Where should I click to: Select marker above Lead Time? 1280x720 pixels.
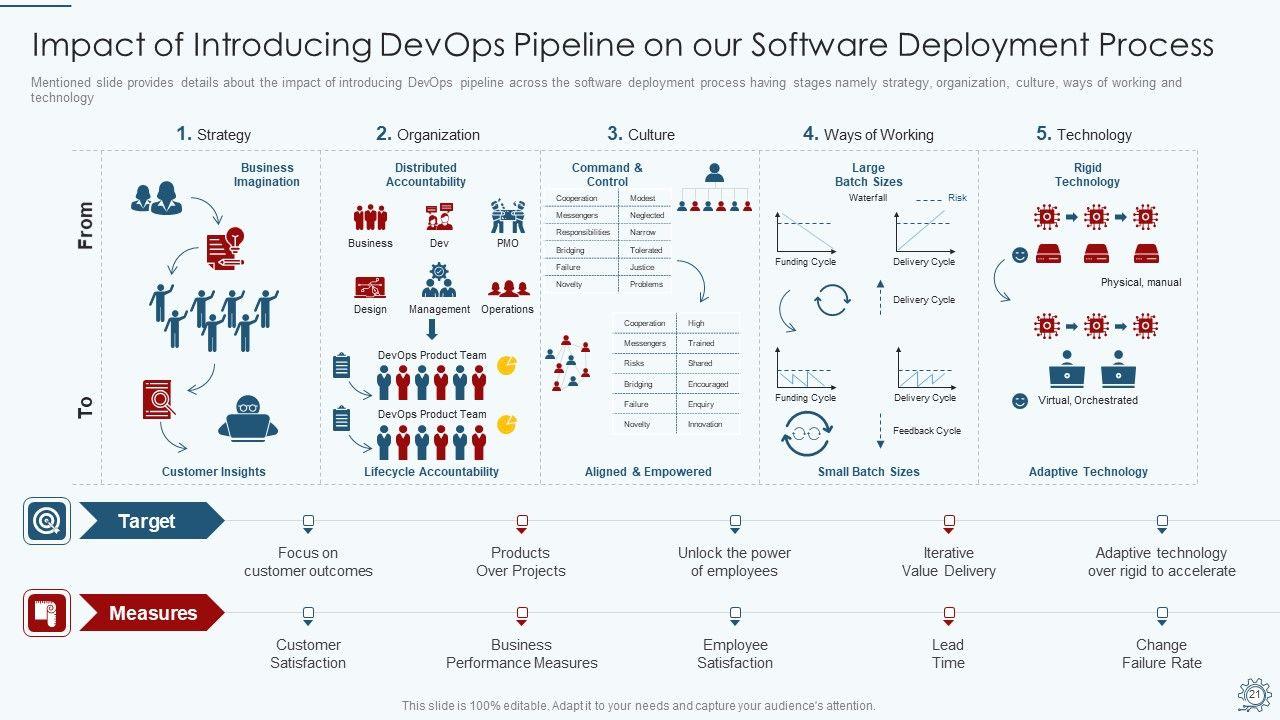pos(948,614)
